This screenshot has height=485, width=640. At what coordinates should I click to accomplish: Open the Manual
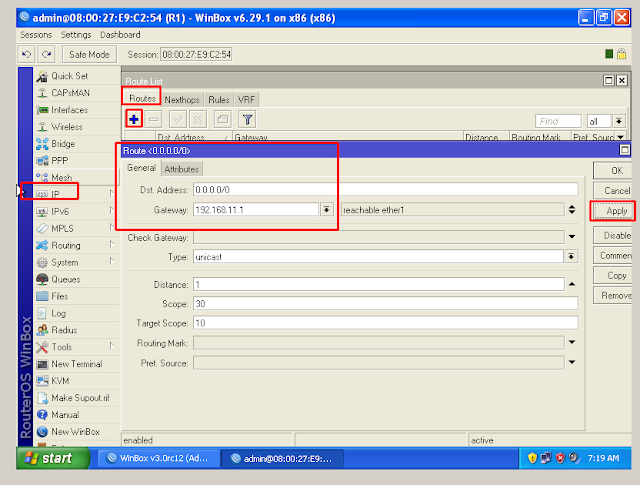coord(65,415)
